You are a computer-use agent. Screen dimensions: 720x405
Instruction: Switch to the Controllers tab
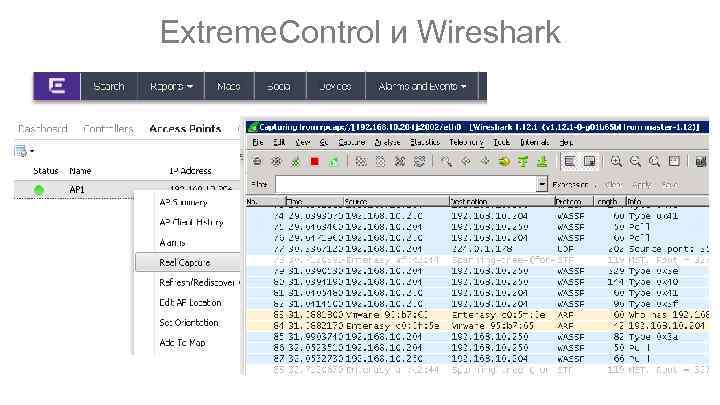click(108, 129)
